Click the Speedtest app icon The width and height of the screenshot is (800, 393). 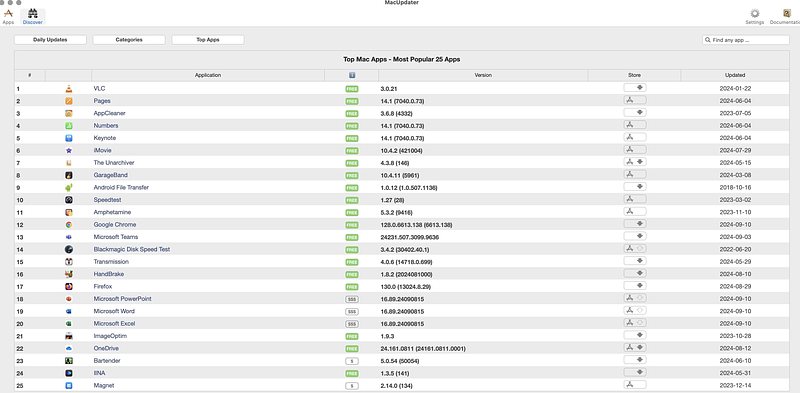click(69, 200)
